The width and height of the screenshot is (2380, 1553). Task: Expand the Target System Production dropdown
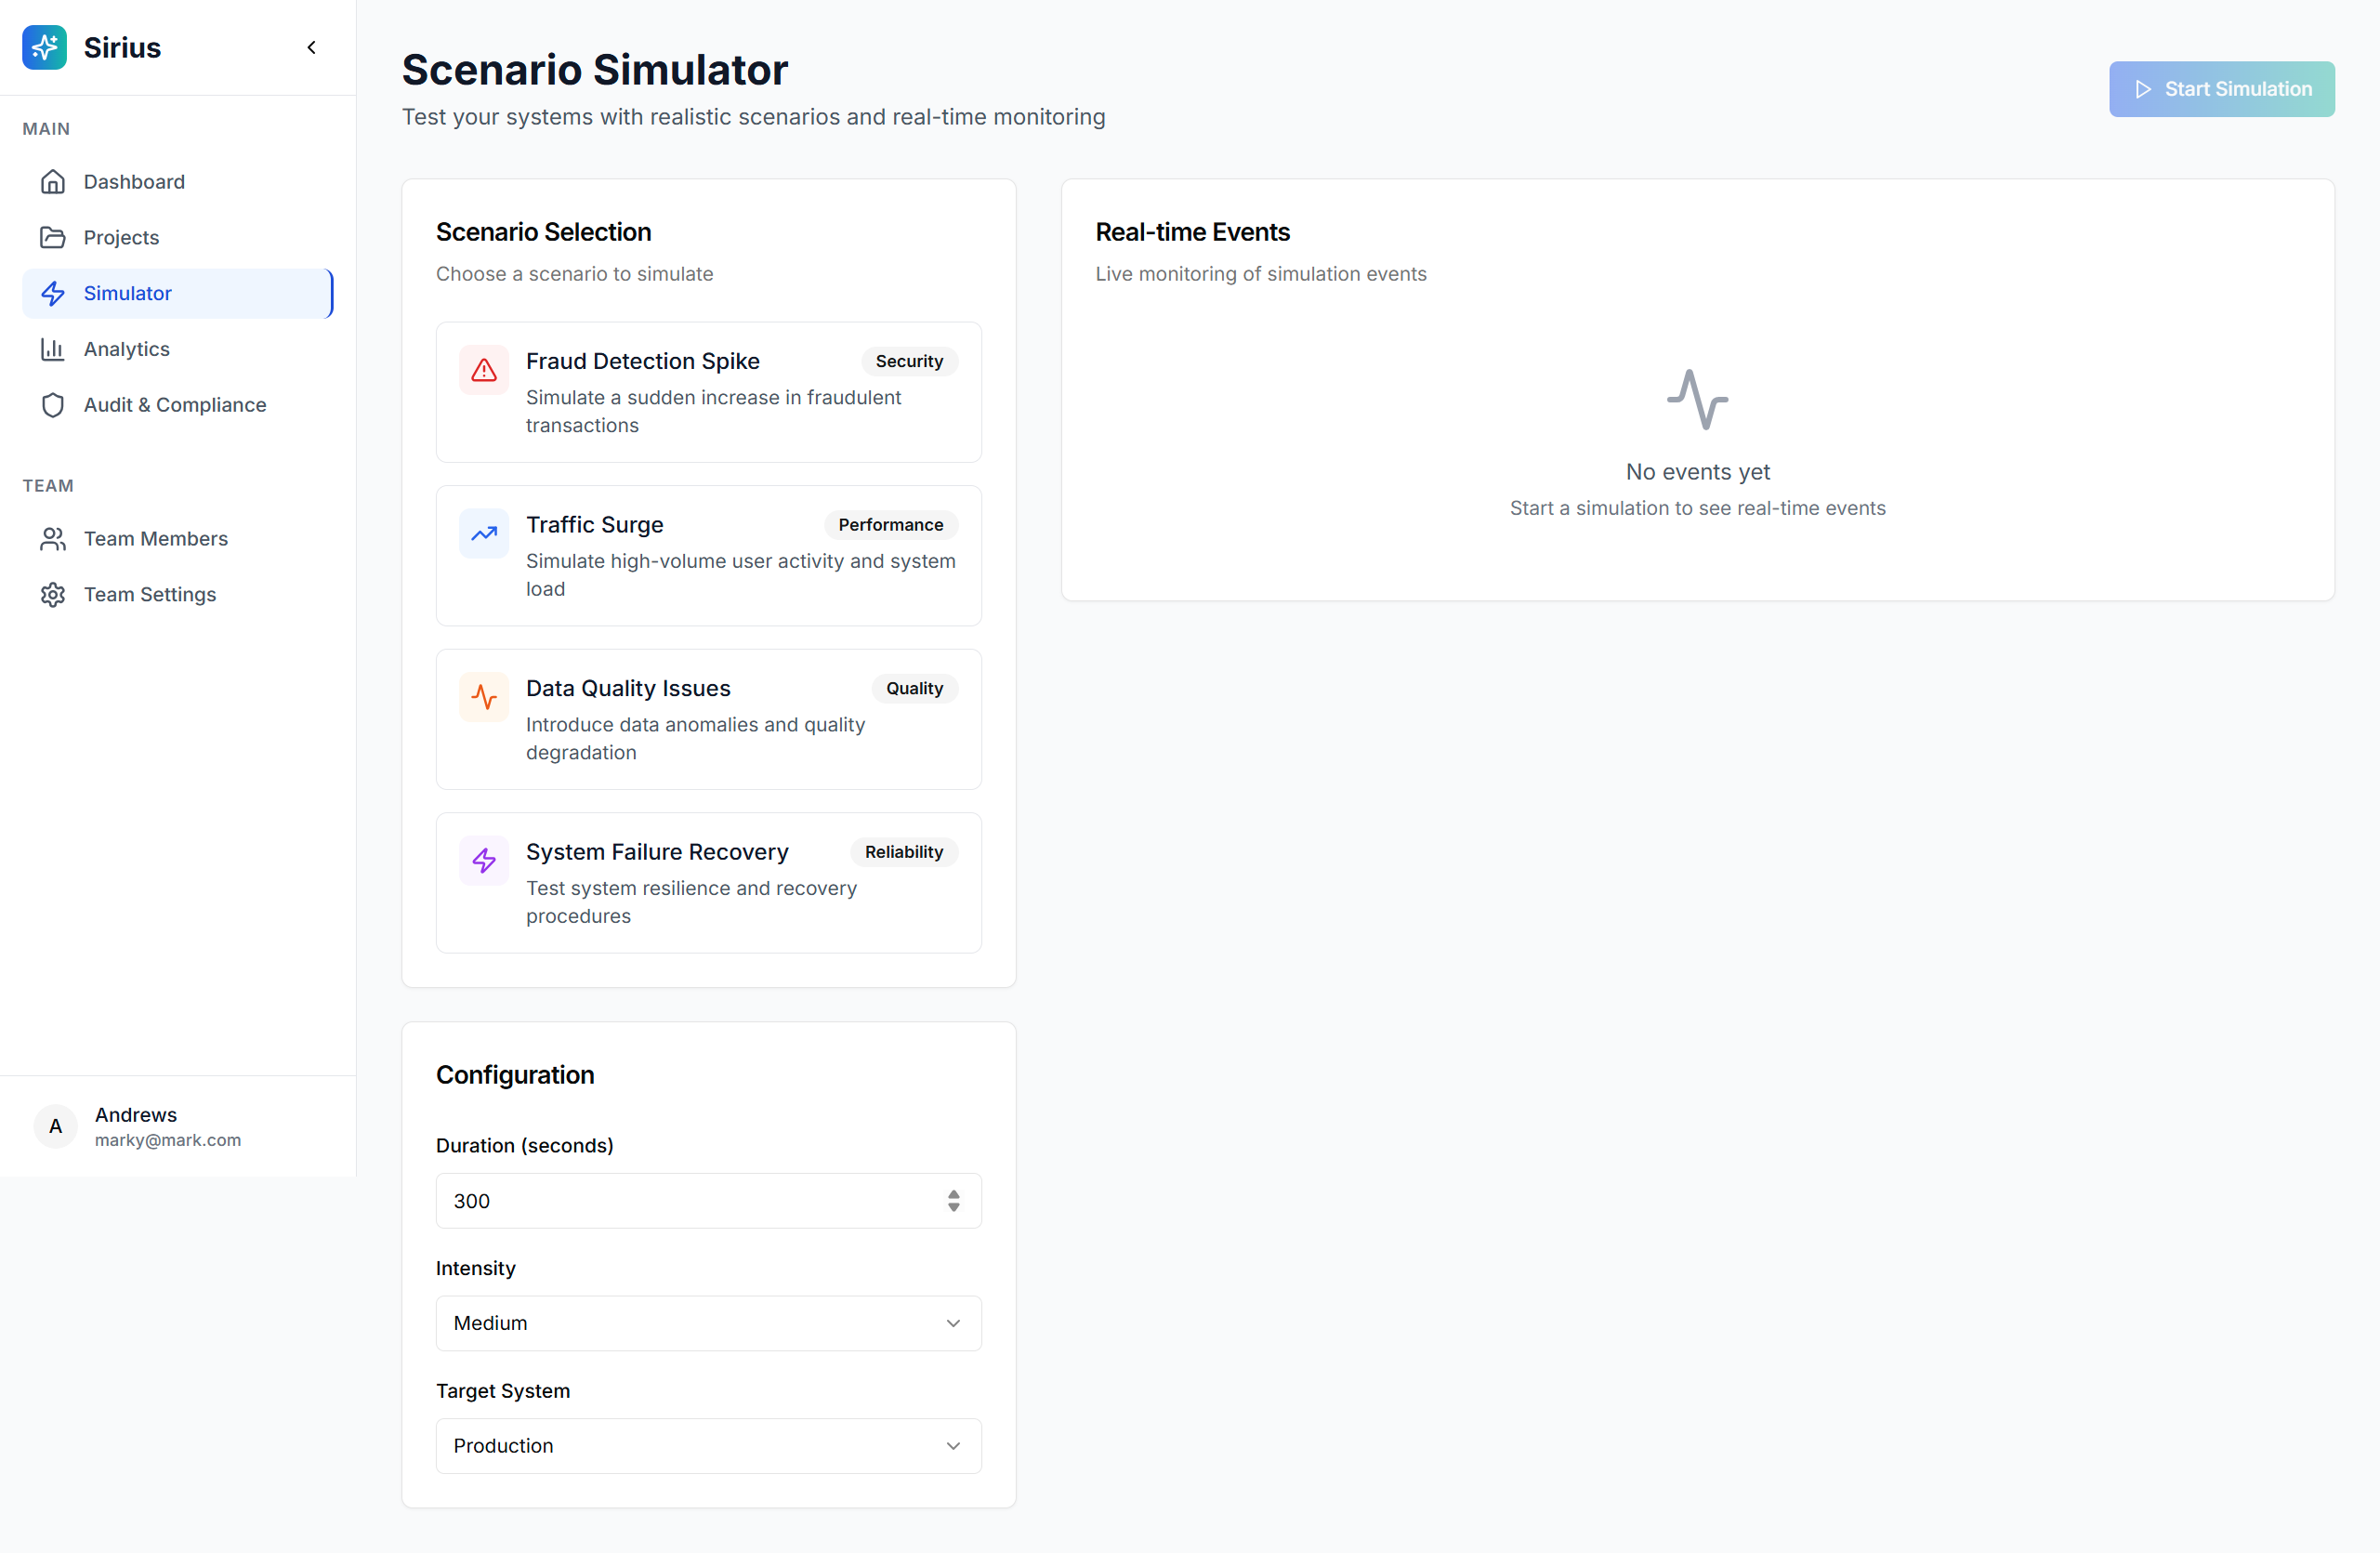click(x=708, y=1446)
